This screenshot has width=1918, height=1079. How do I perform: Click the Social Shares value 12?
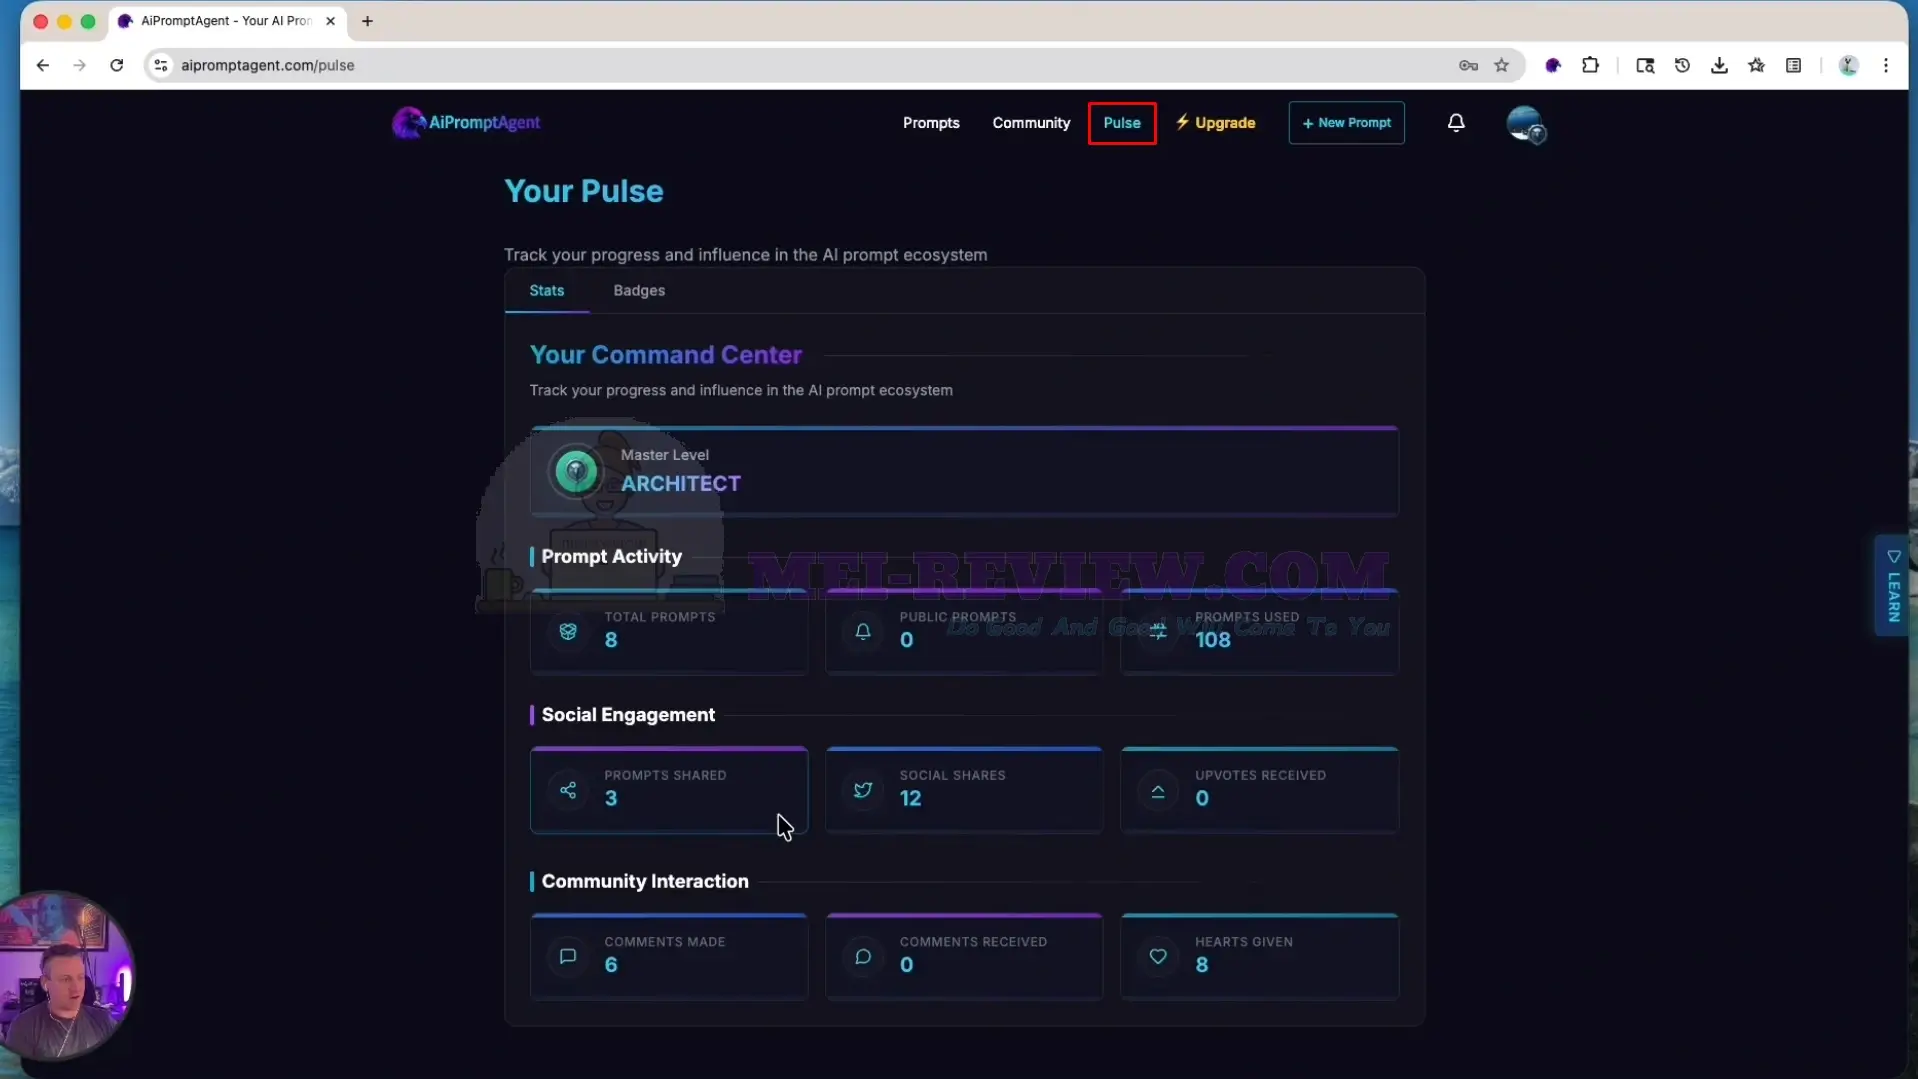tap(910, 798)
